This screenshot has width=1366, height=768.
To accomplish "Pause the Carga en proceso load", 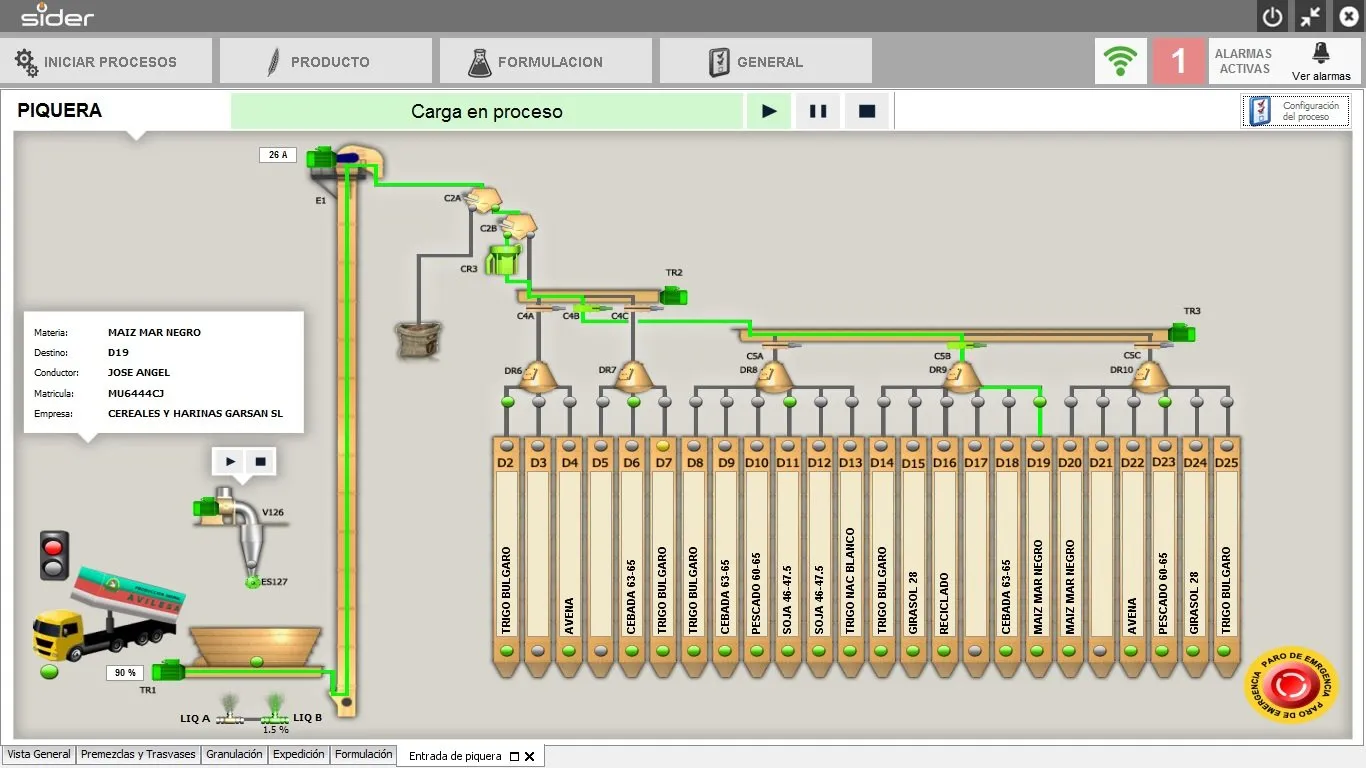I will click(x=818, y=111).
